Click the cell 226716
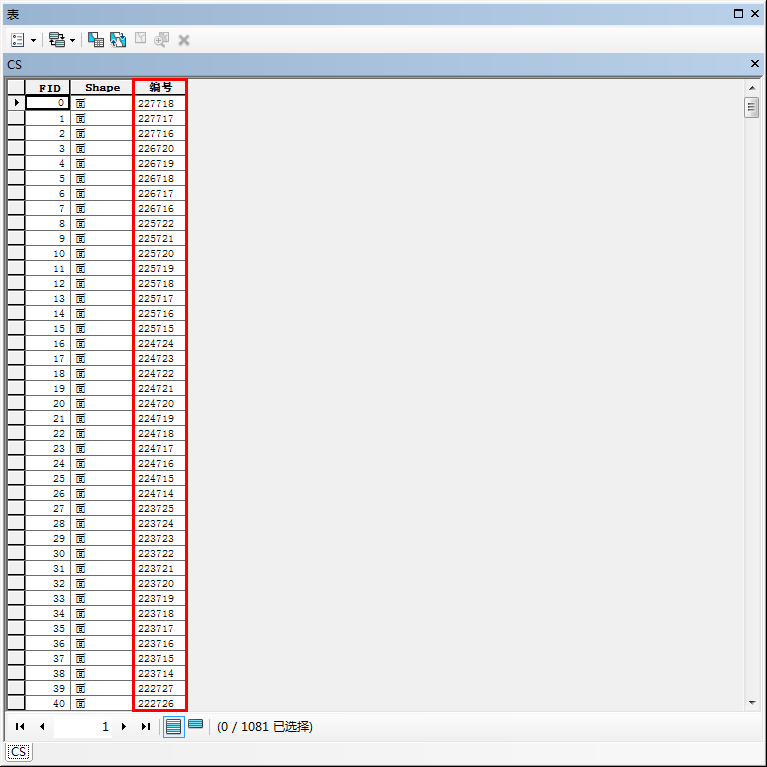The height and width of the screenshot is (767, 767). coord(160,208)
